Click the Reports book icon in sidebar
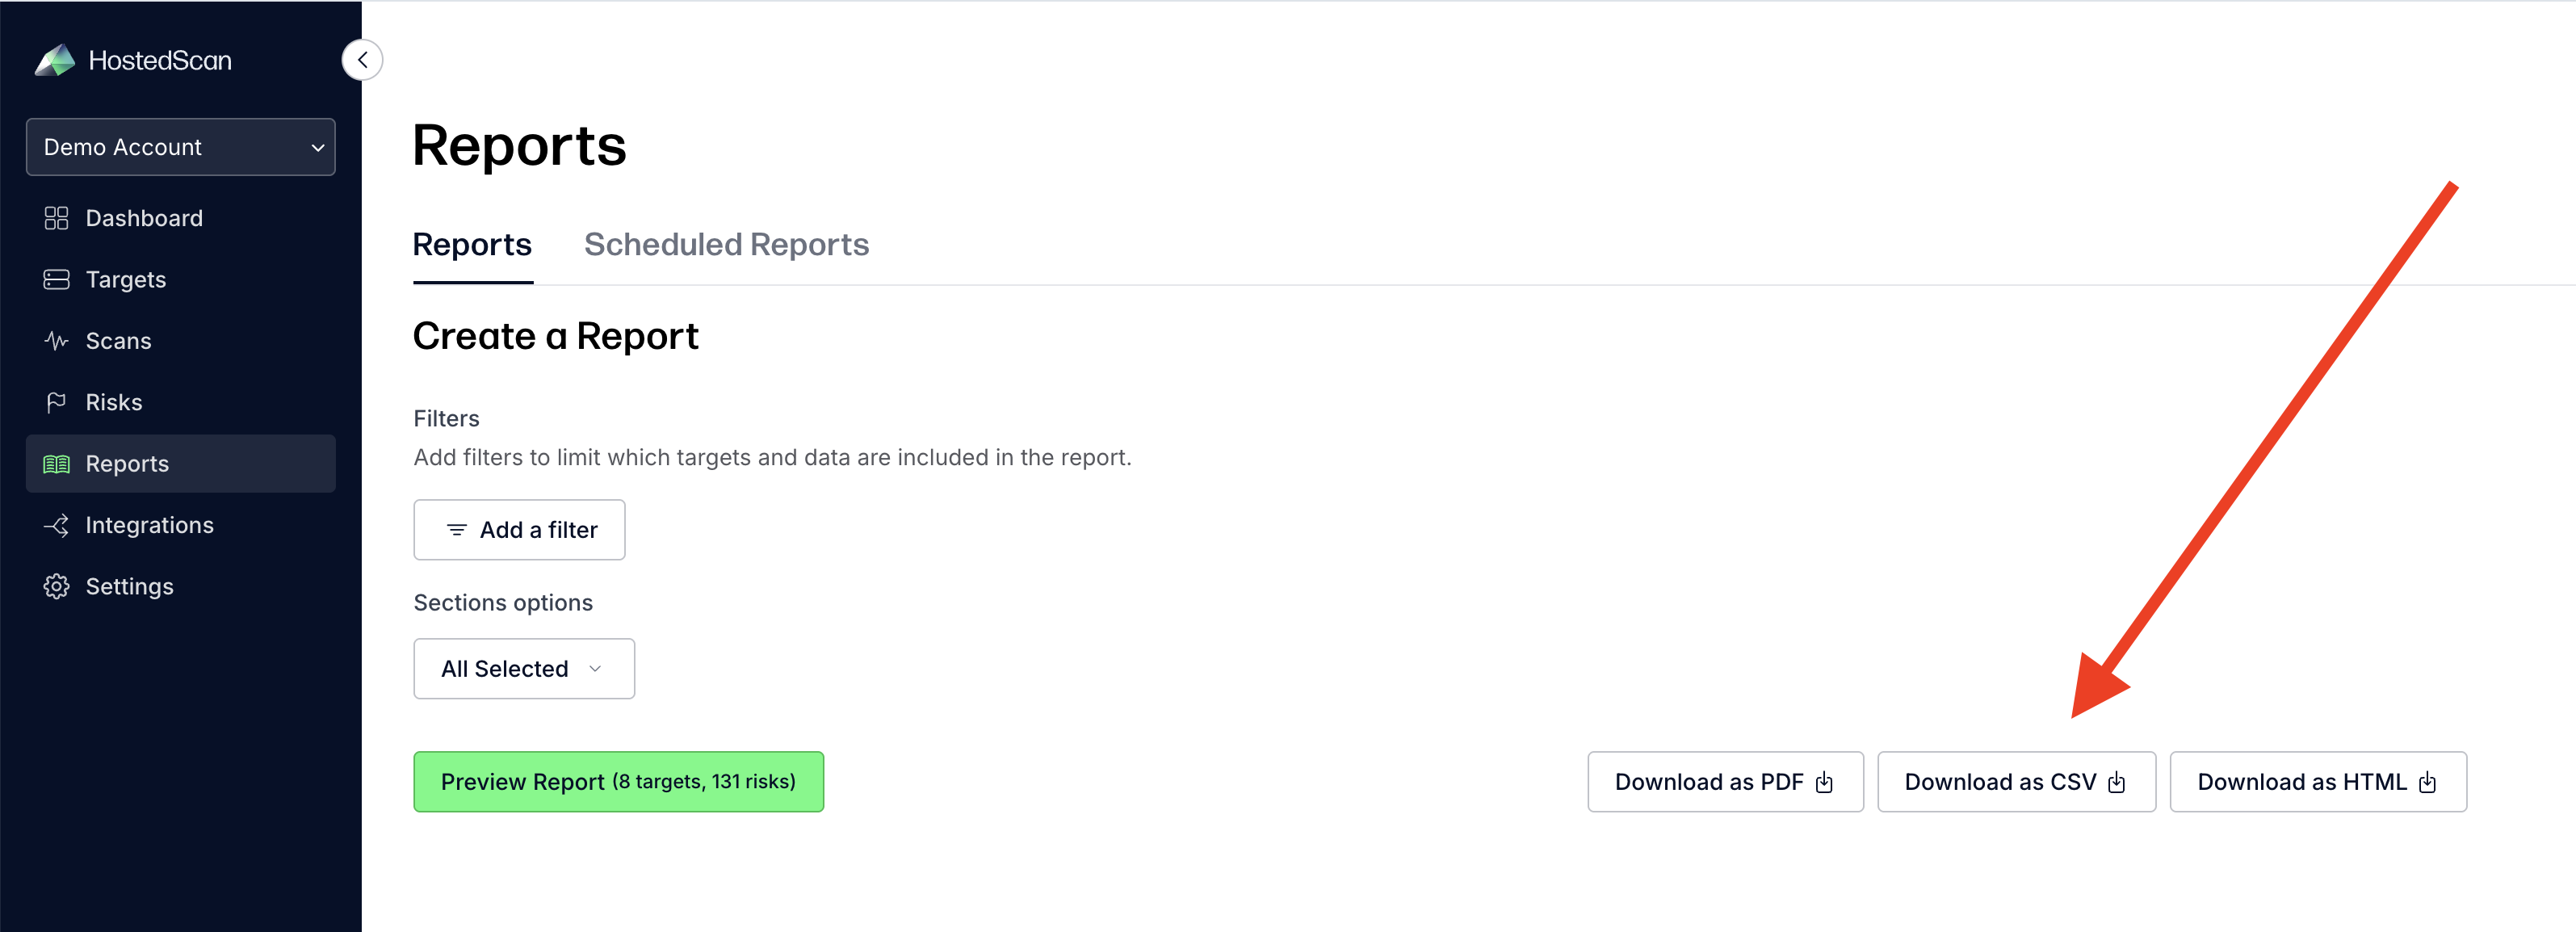The width and height of the screenshot is (2576, 932). 57,463
